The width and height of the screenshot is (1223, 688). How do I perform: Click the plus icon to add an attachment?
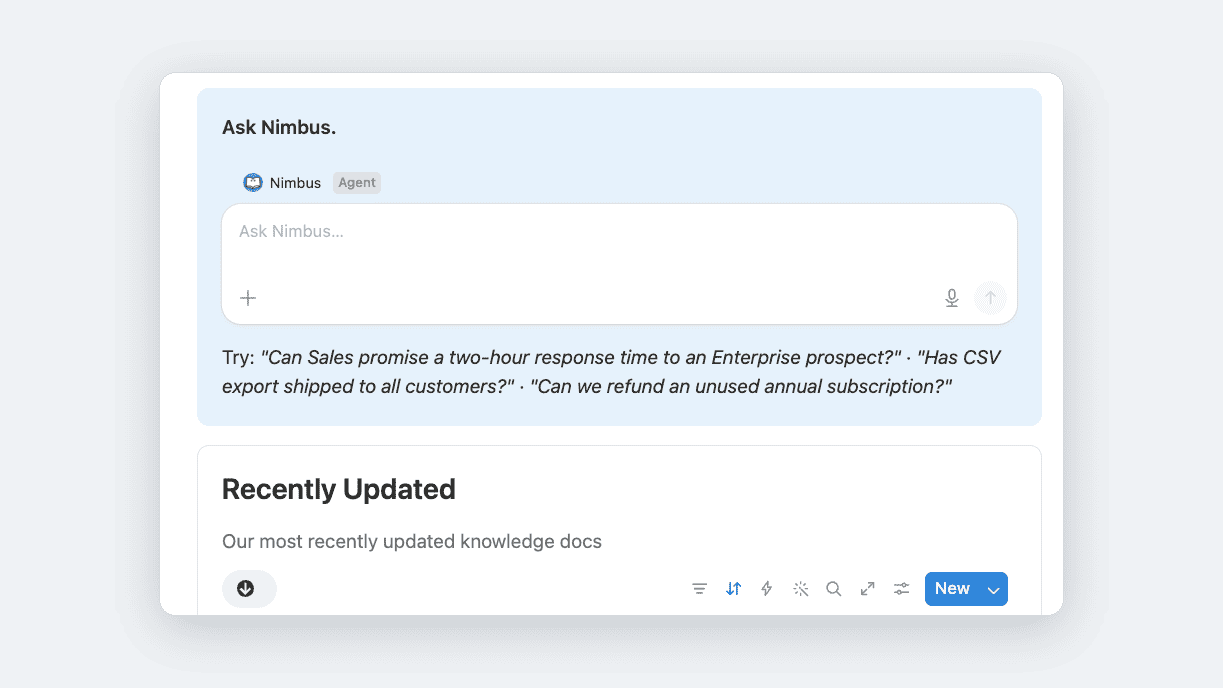point(248,298)
